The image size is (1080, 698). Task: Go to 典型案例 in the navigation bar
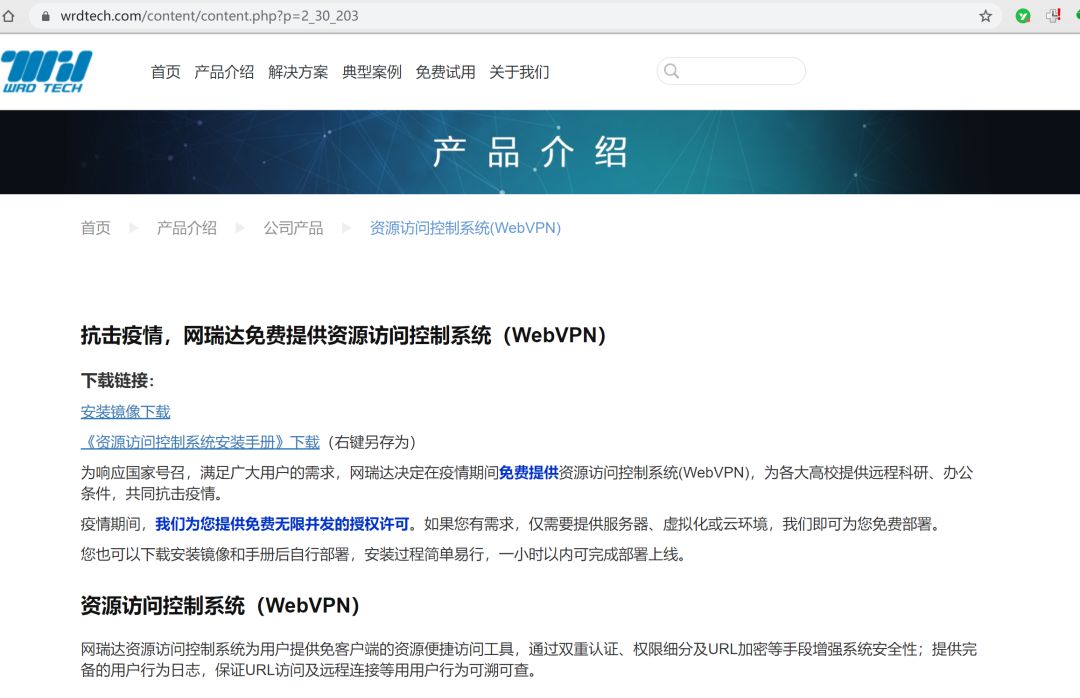point(372,72)
